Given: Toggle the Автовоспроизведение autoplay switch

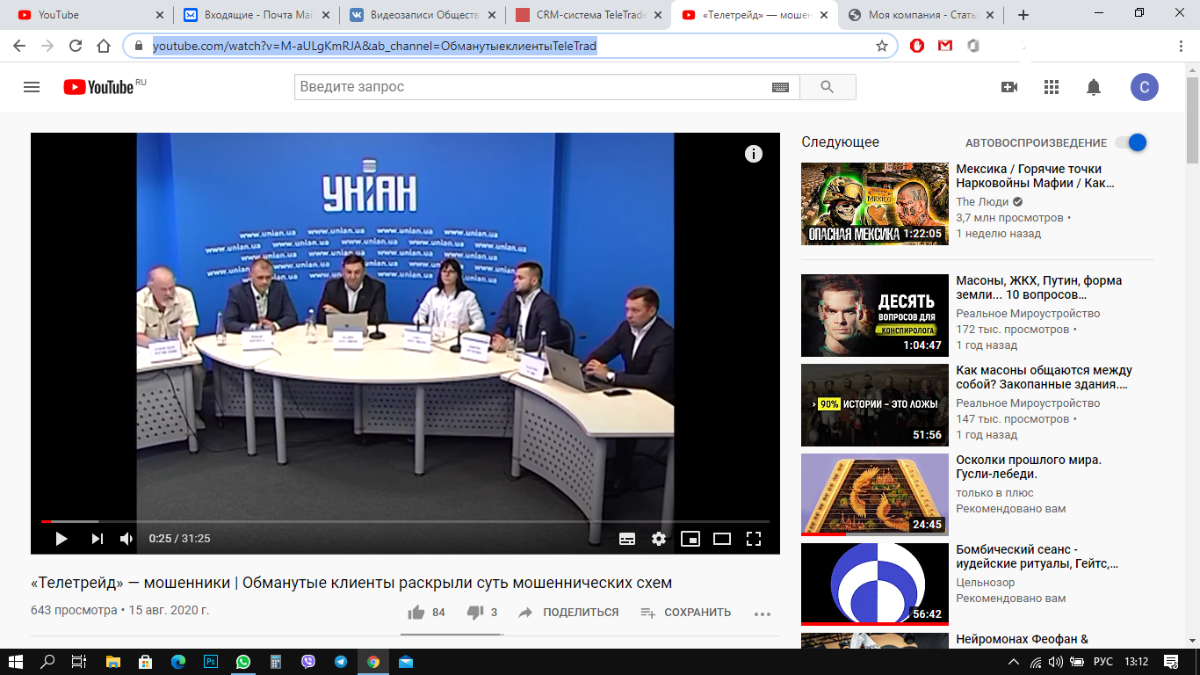Looking at the screenshot, I should [x=1131, y=142].
